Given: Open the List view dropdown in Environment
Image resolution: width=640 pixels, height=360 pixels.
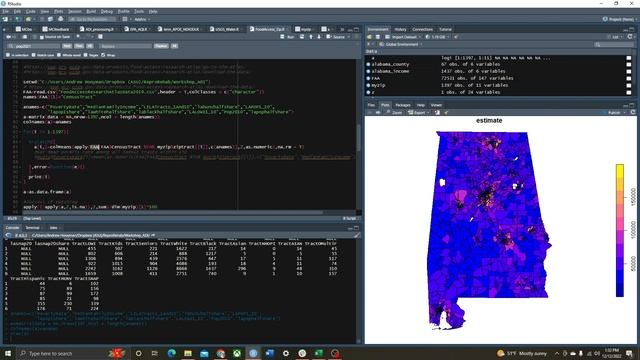Looking at the screenshot, I should pyautogui.click(x=616, y=37).
